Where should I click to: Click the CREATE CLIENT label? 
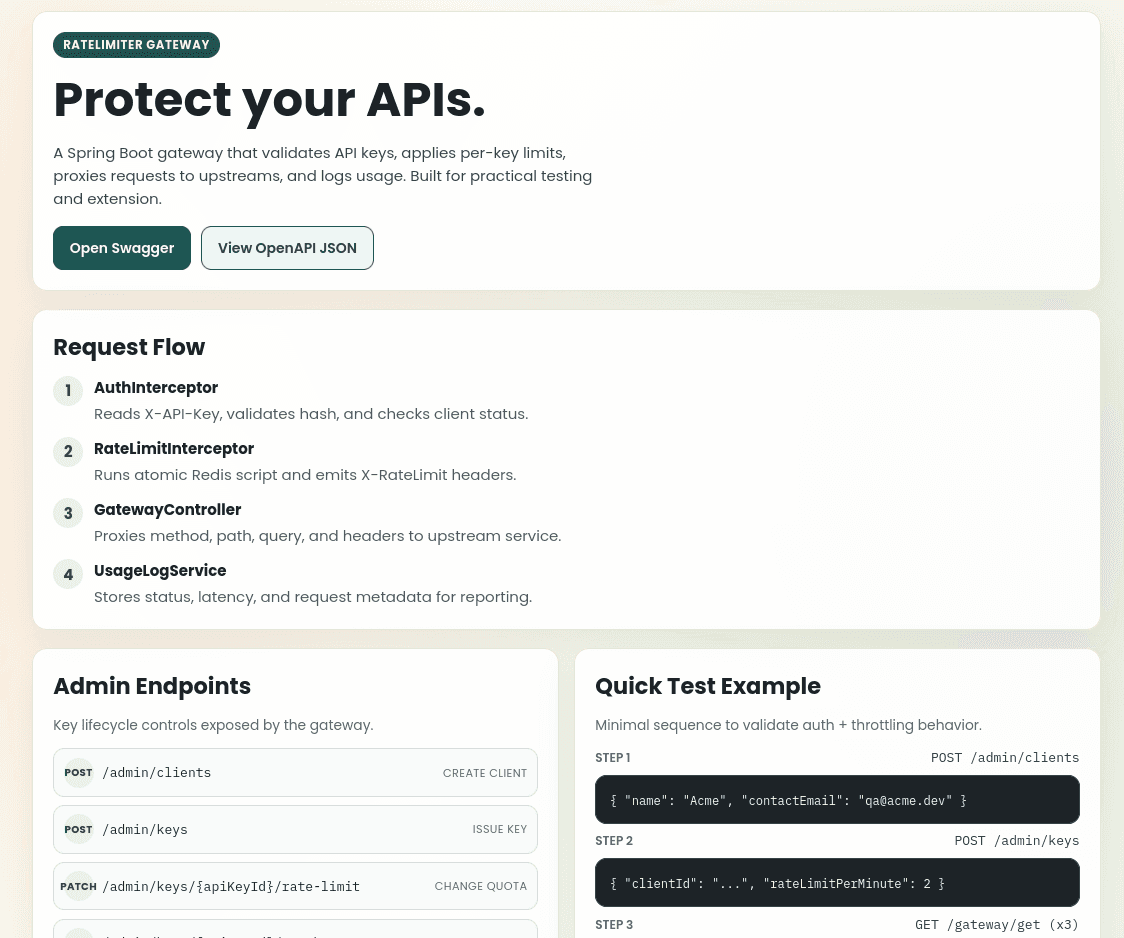[x=485, y=773]
